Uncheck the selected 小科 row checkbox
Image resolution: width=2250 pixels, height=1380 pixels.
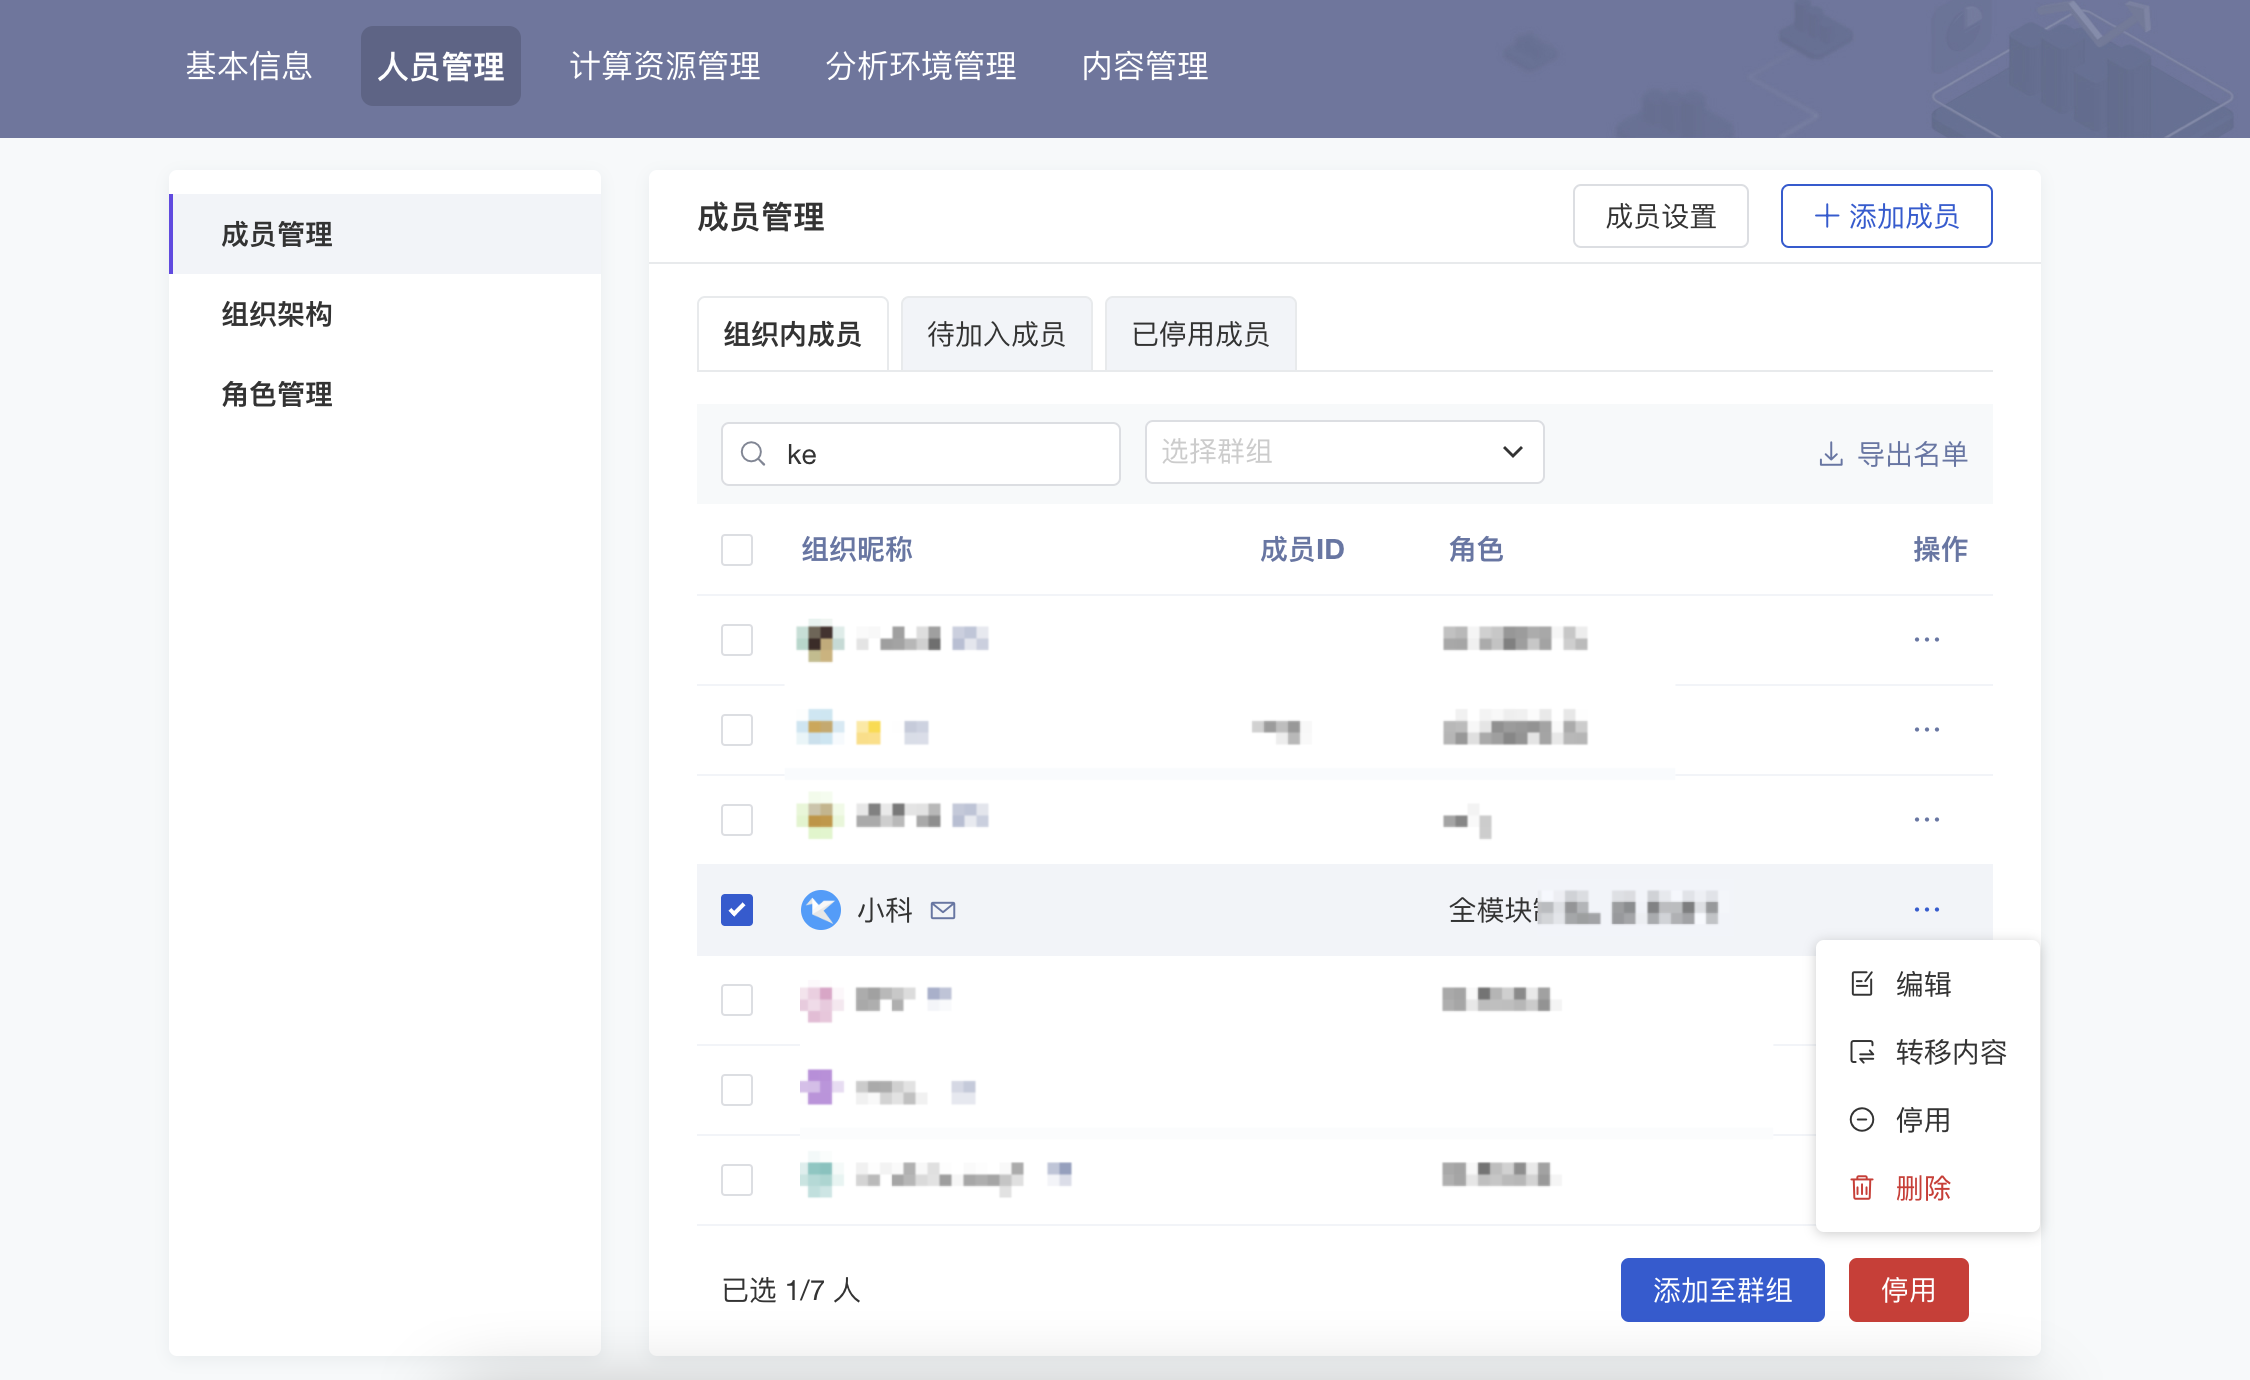(737, 910)
